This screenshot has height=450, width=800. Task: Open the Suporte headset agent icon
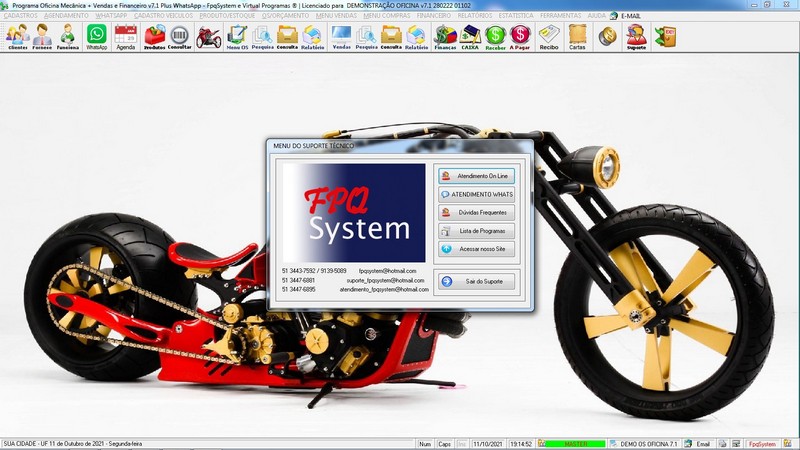pos(636,37)
